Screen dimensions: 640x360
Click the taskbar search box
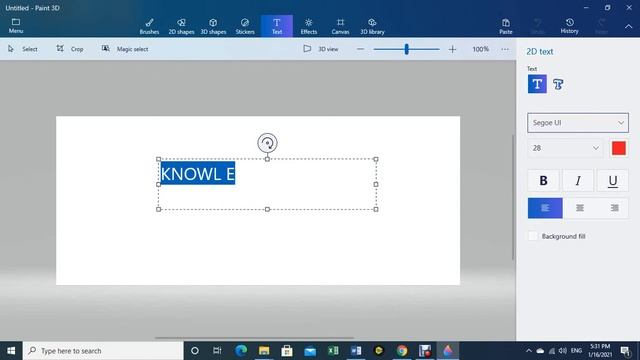[x=103, y=351]
